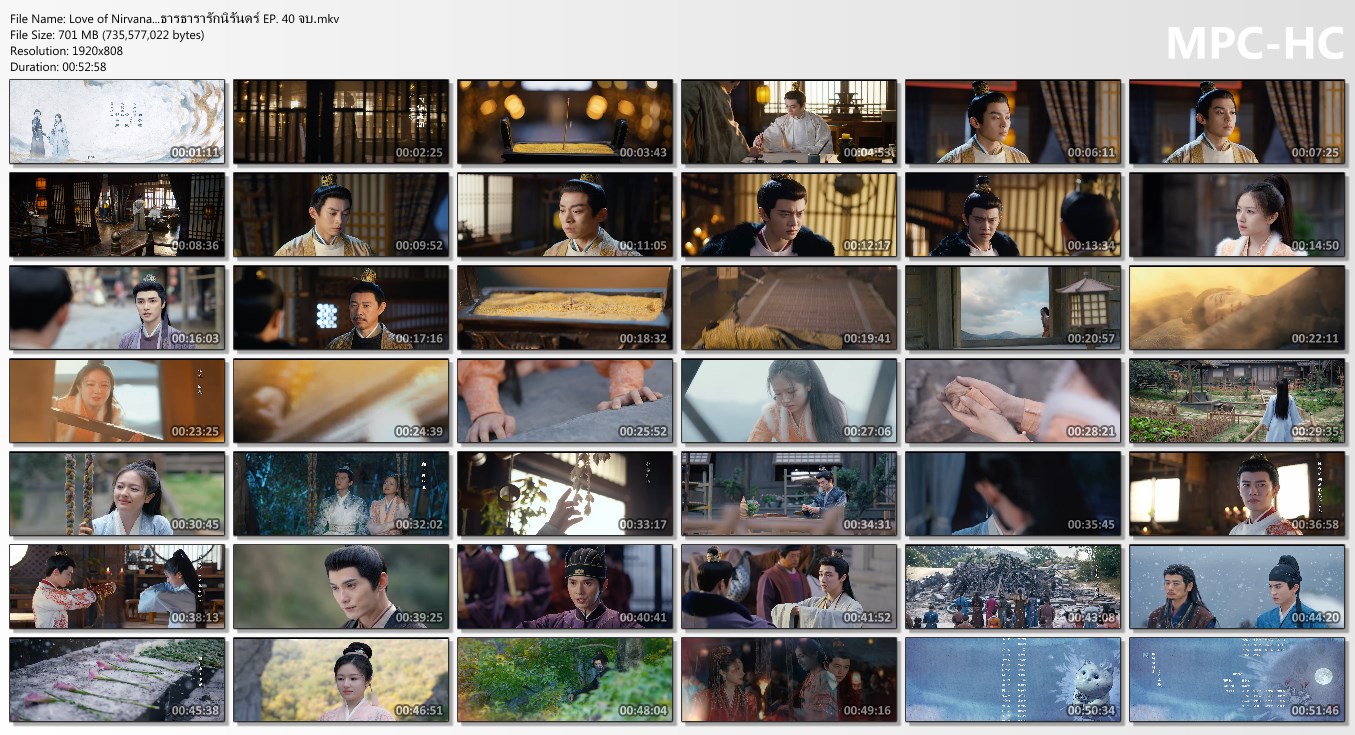Click the frame stamped 00:41:52
Viewport: 1355px width, 735px height.
[789, 586]
